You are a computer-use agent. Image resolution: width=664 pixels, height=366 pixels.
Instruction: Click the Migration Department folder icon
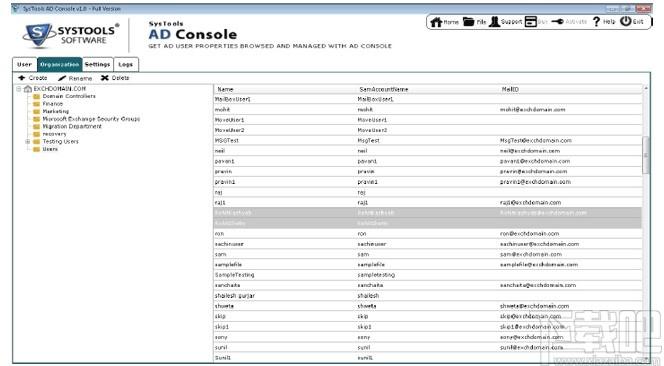pos(37,127)
